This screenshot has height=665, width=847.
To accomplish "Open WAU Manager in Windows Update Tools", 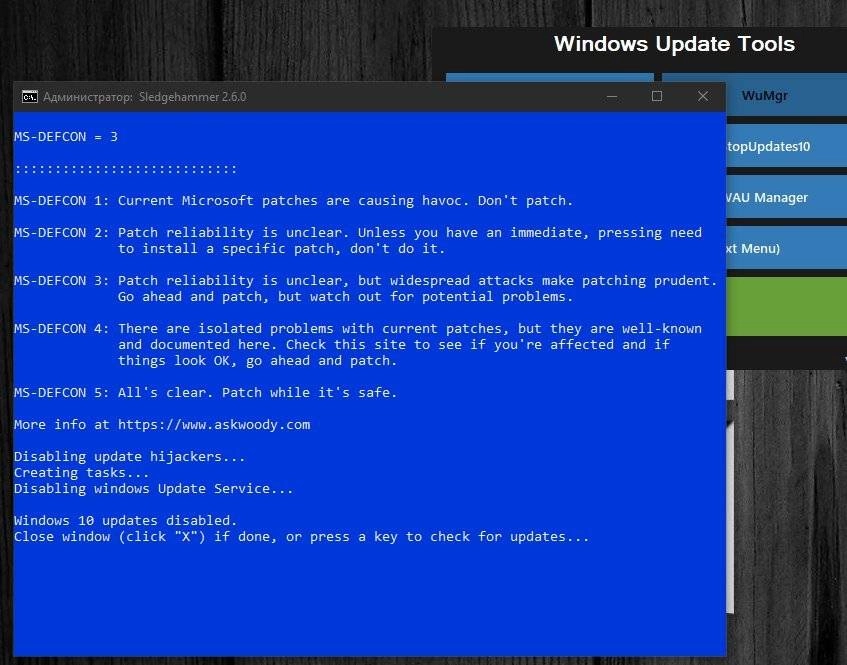I will click(x=786, y=197).
